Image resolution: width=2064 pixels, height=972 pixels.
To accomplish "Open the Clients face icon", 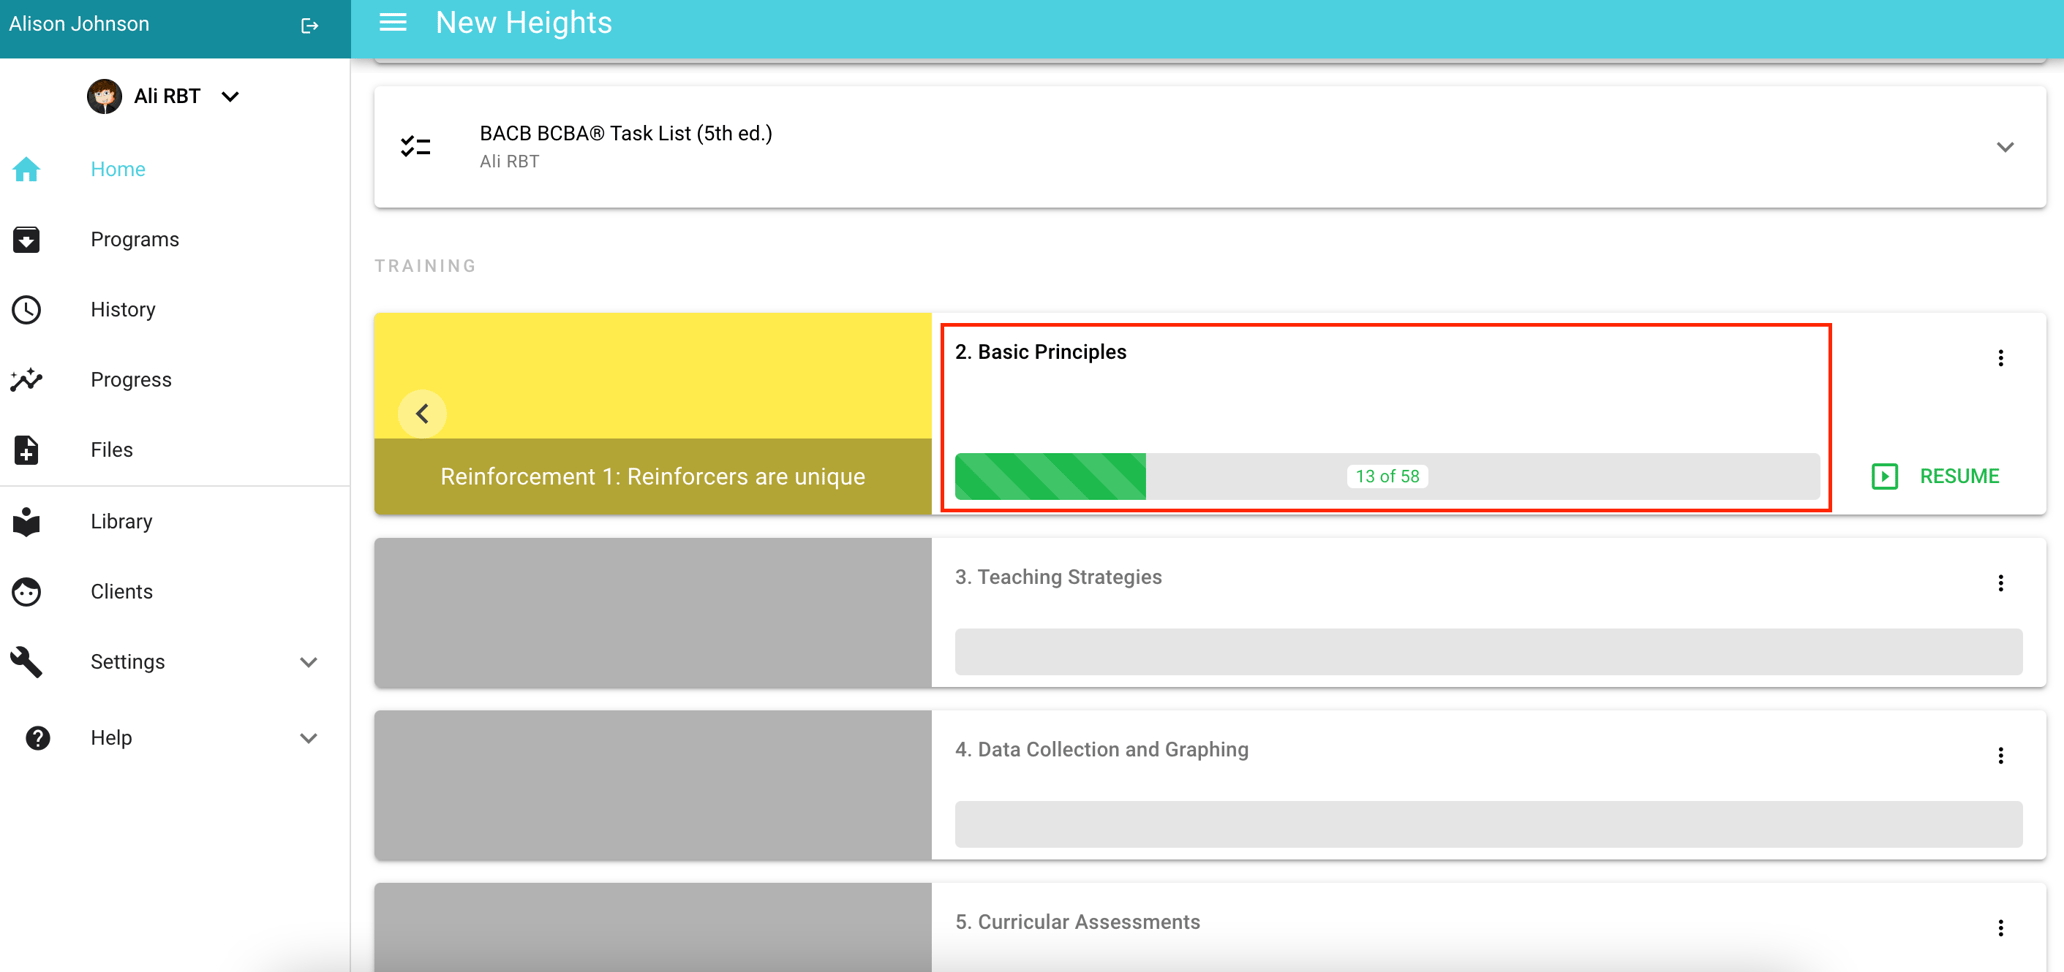I will click(x=26, y=592).
